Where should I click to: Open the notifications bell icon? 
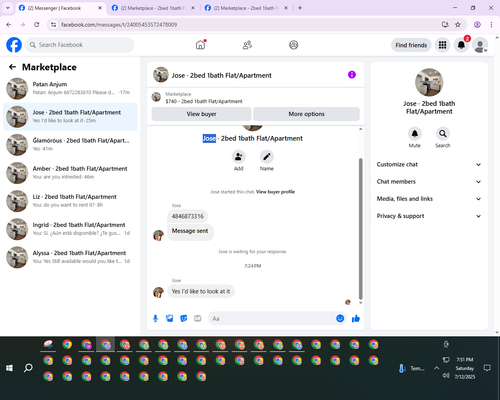pyautogui.click(x=461, y=45)
